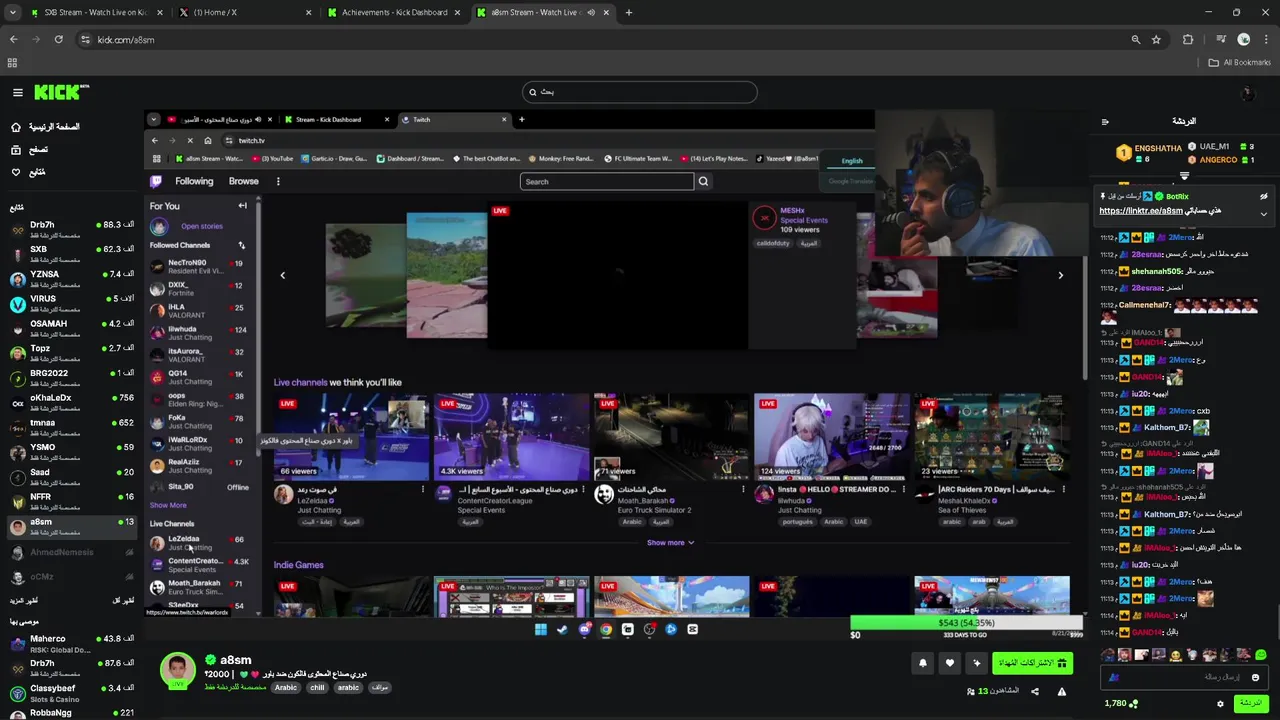1280x720 pixels.
Task: Click the green gift subscriptions button
Action: click(x=1033, y=663)
